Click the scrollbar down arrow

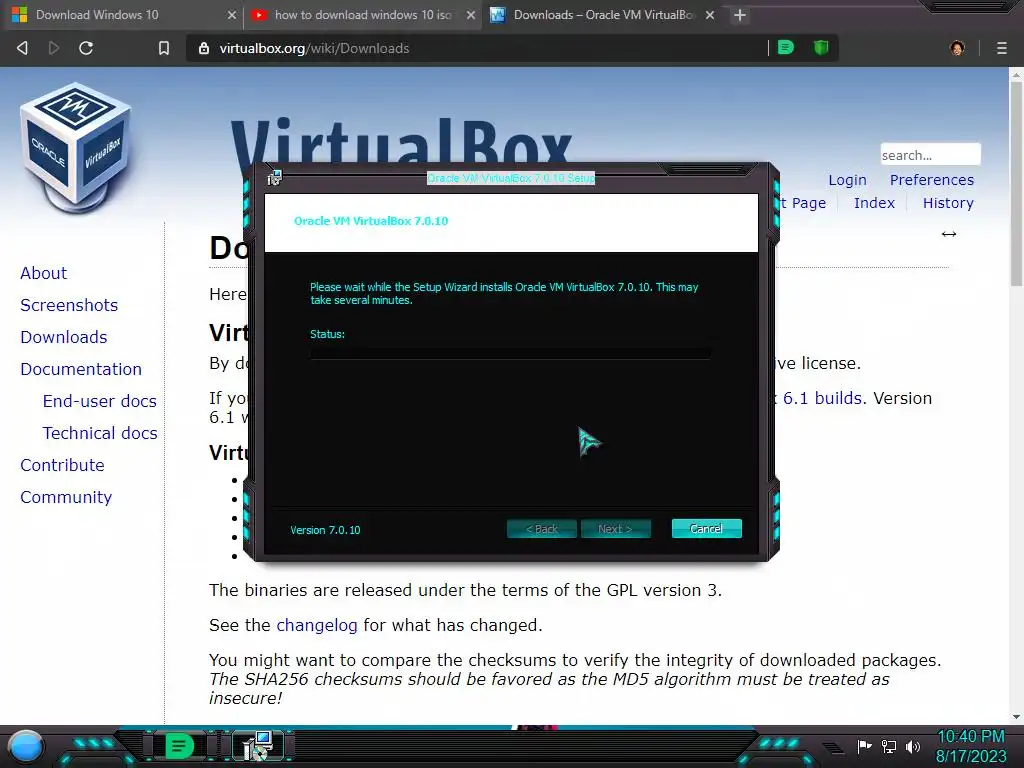[x=1016, y=716]
